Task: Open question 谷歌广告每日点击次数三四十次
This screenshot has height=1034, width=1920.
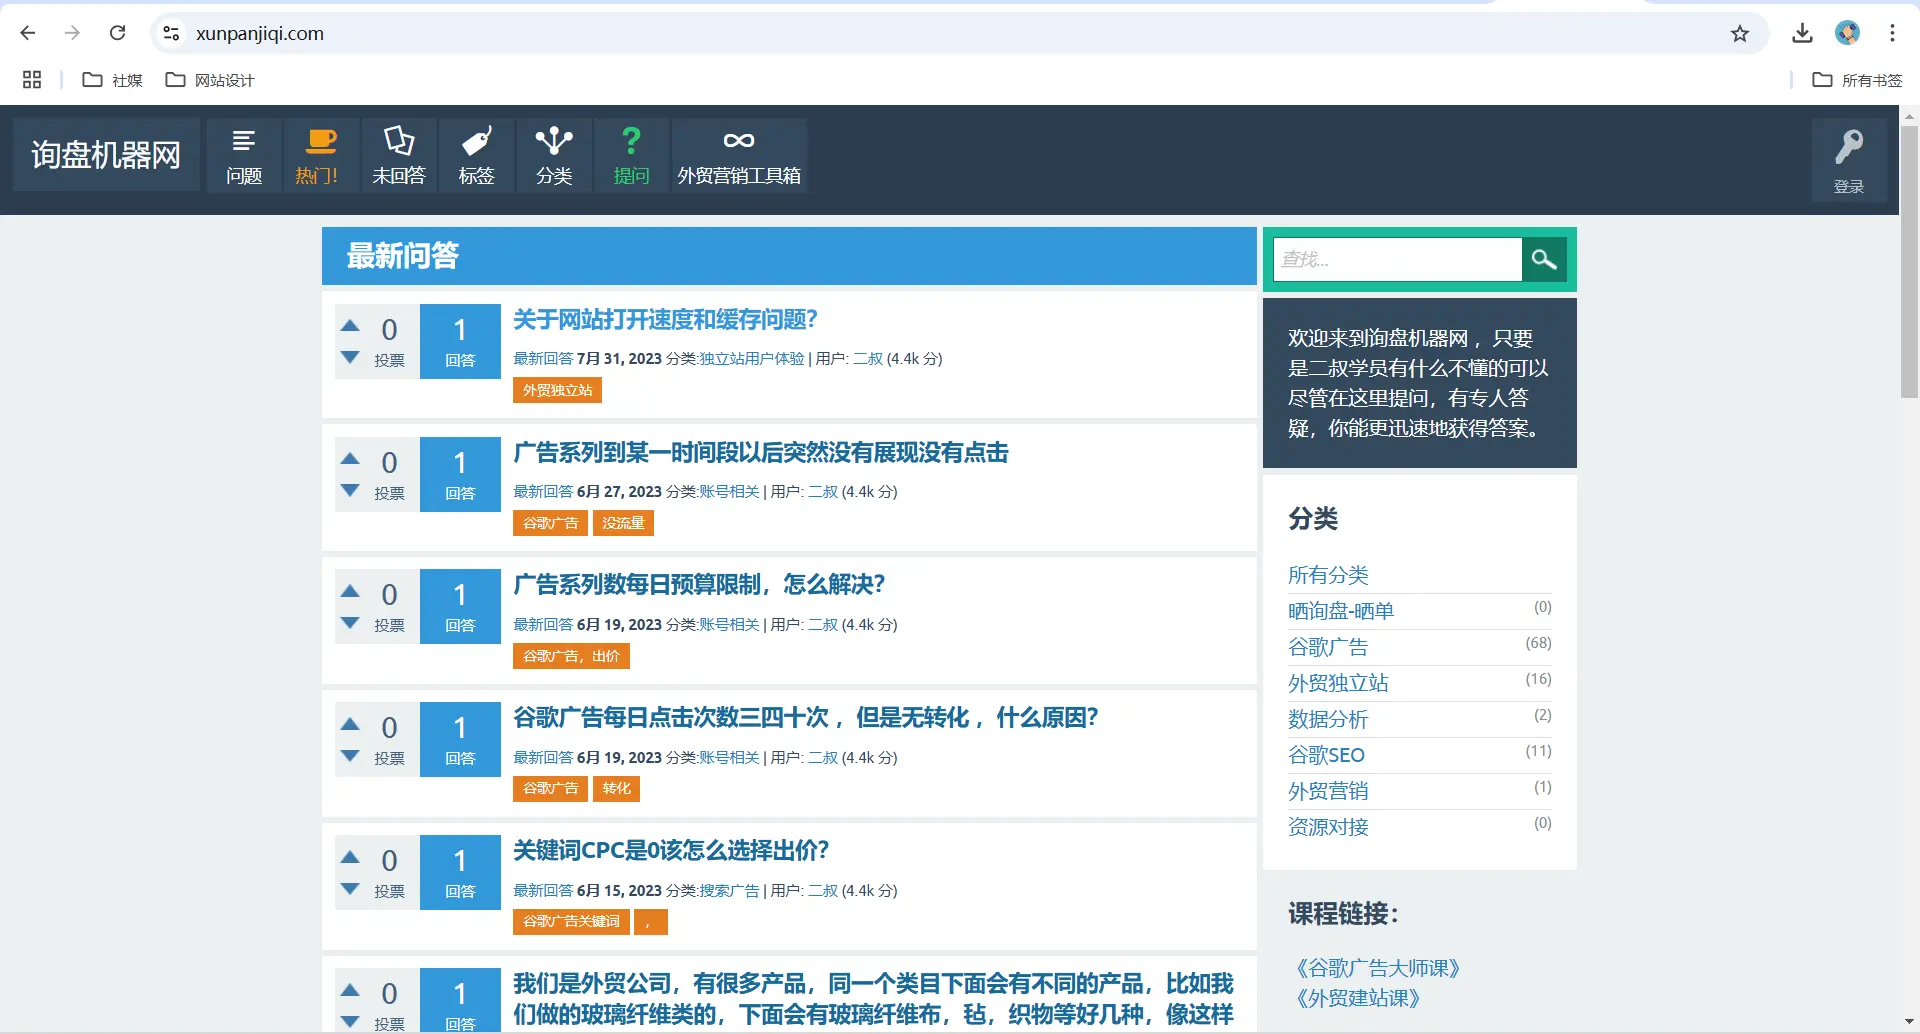Action: [806, 717]
